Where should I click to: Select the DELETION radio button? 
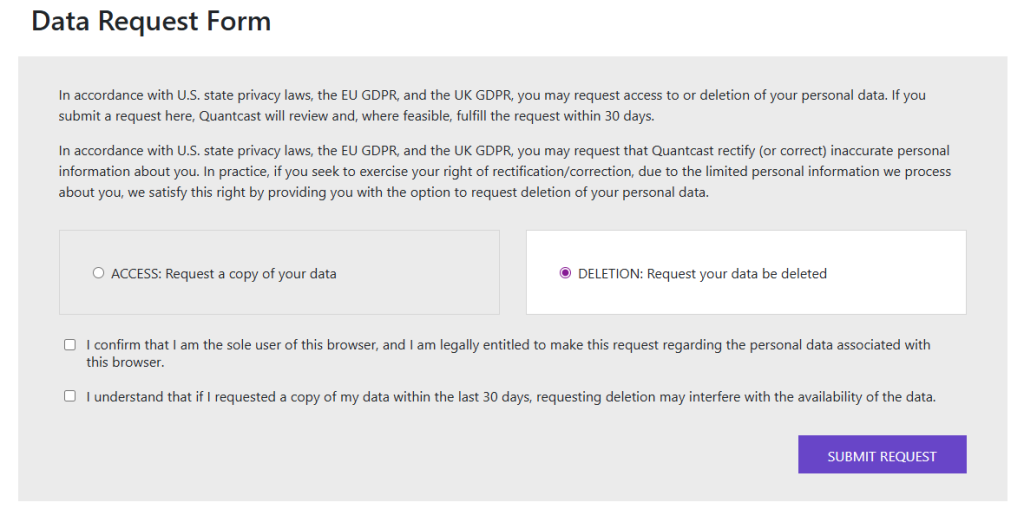[565, 273]
